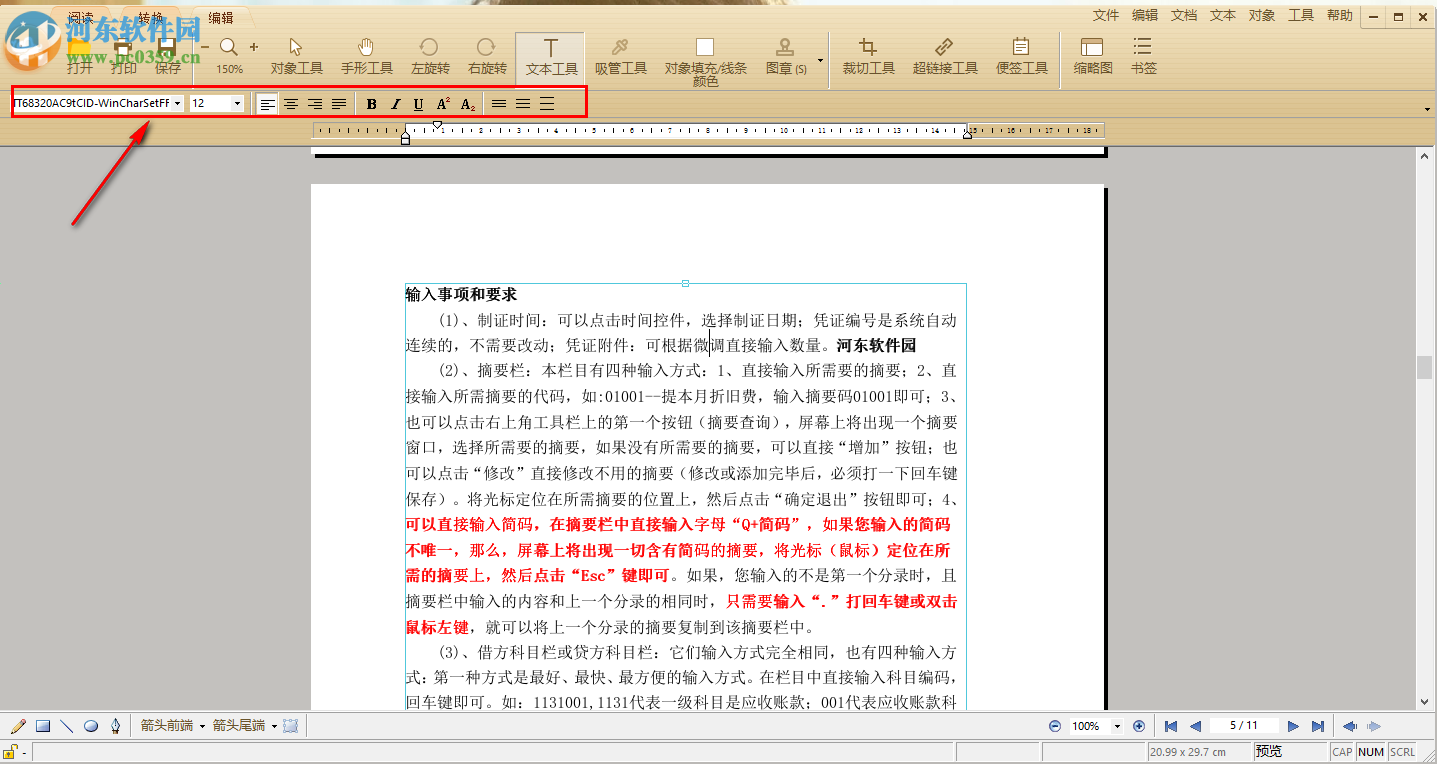This screenshot has width=1437, height=764.
Task: Toggle italic formatting for selected text
Action: pos(394,103)
